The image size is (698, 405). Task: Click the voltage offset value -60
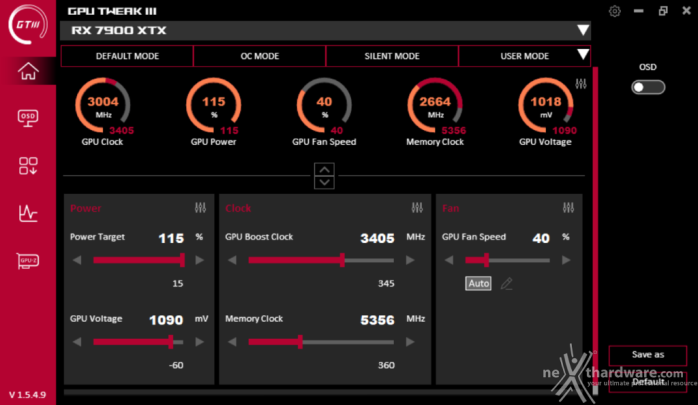[x=176, y=365]
